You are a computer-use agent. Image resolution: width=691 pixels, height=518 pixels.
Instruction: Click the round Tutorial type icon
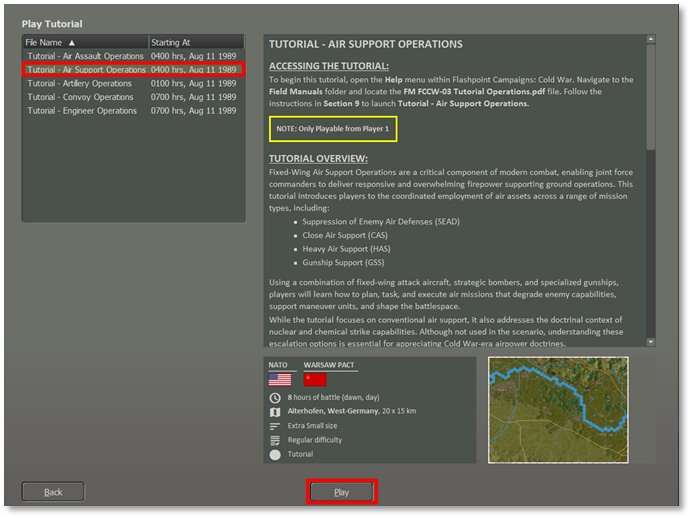pos(275,455)
